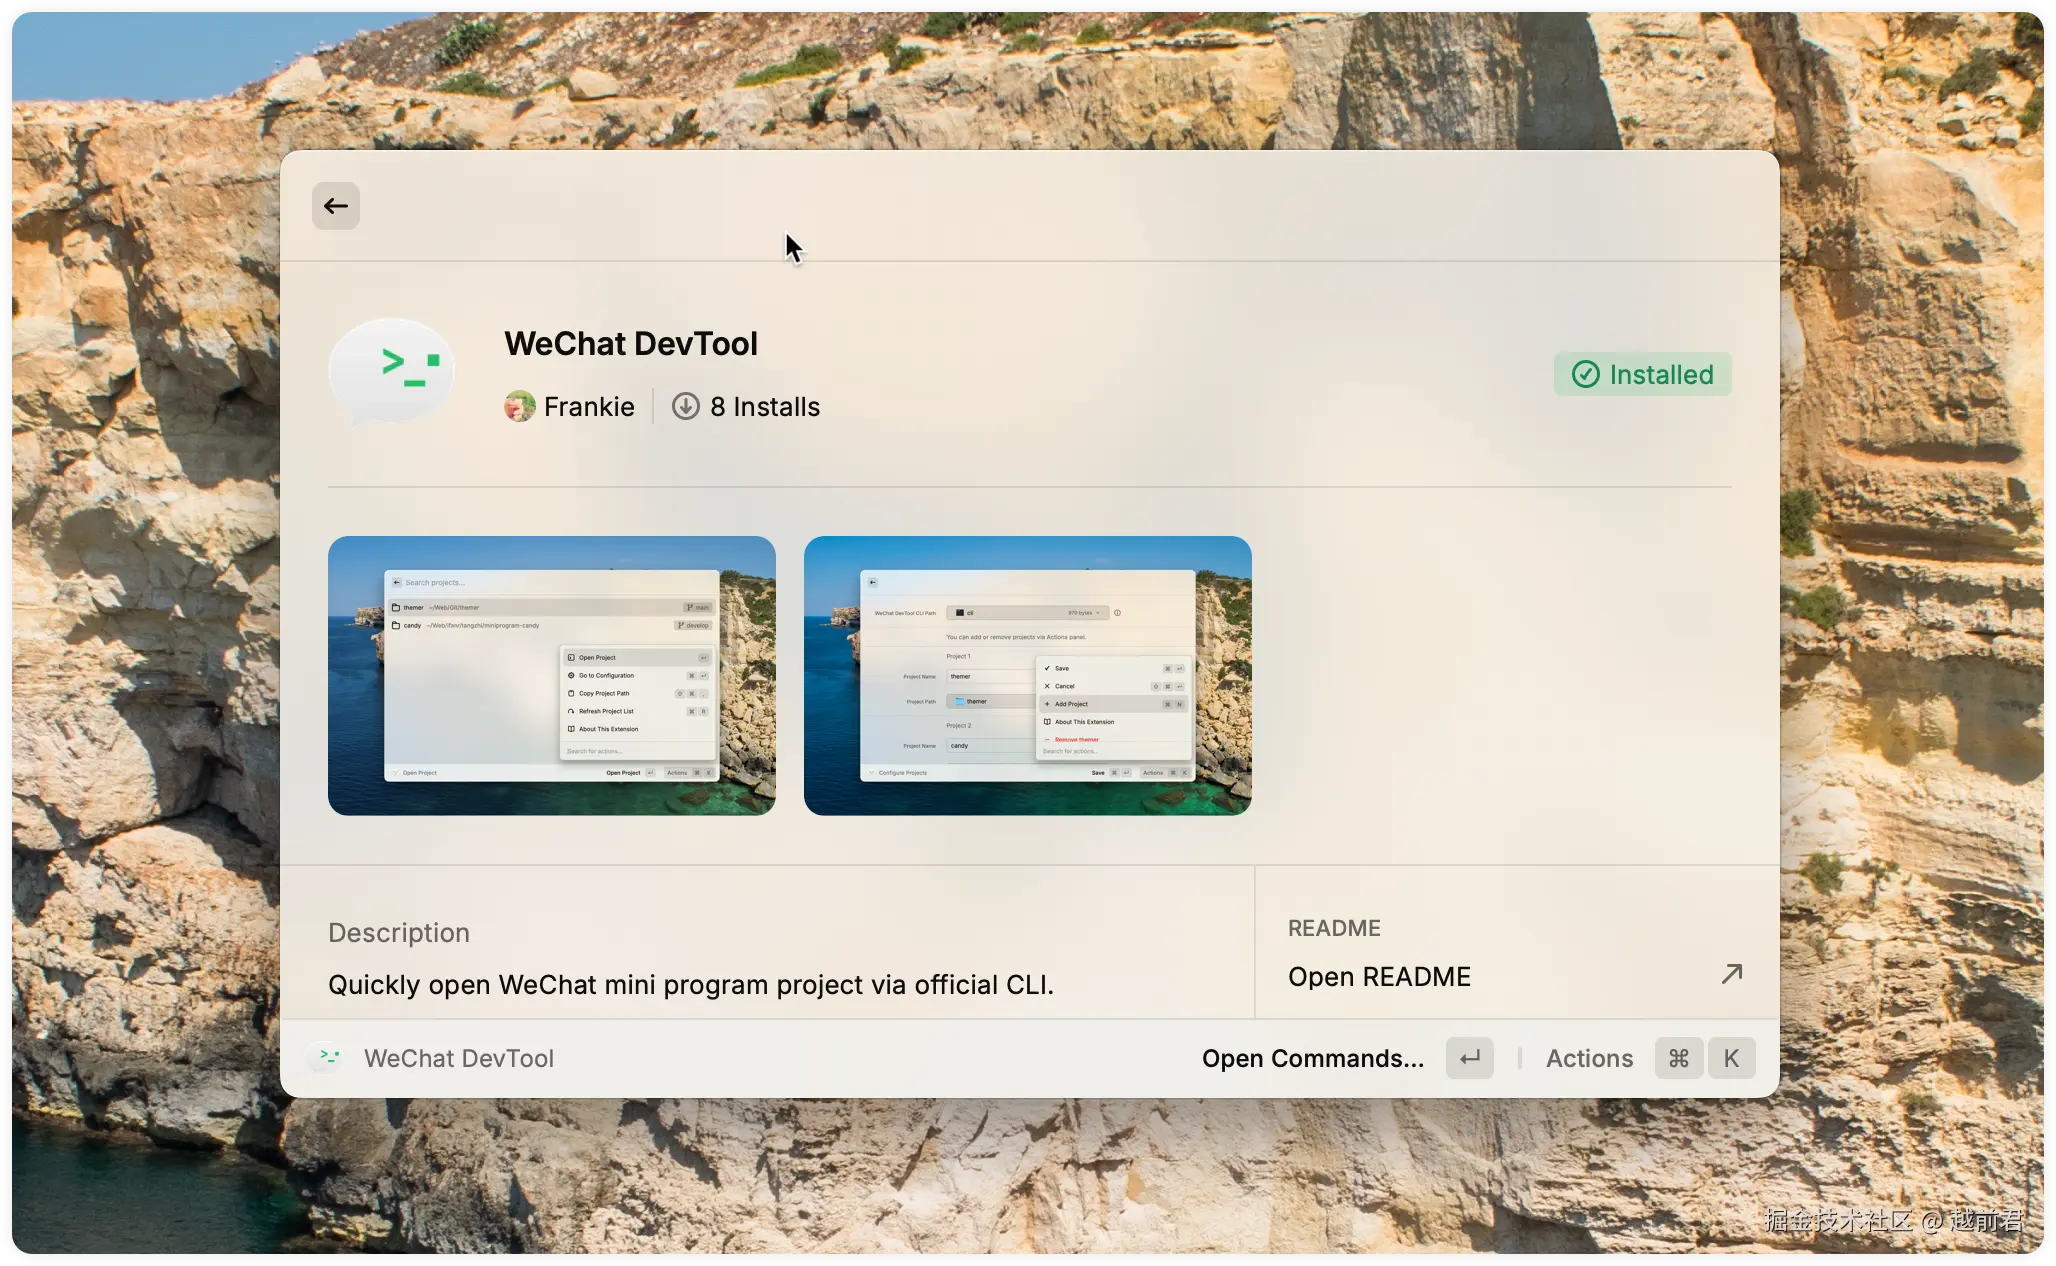Viewport: 2056px width, 1266px height.
Task: Click Open Commands... action
Action: tap(1312, 1058)
